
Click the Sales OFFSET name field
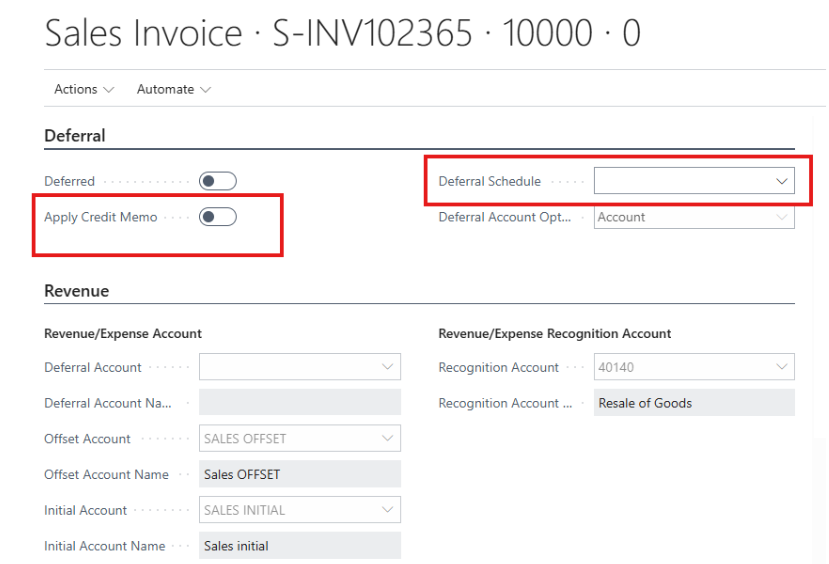[300, 474]
